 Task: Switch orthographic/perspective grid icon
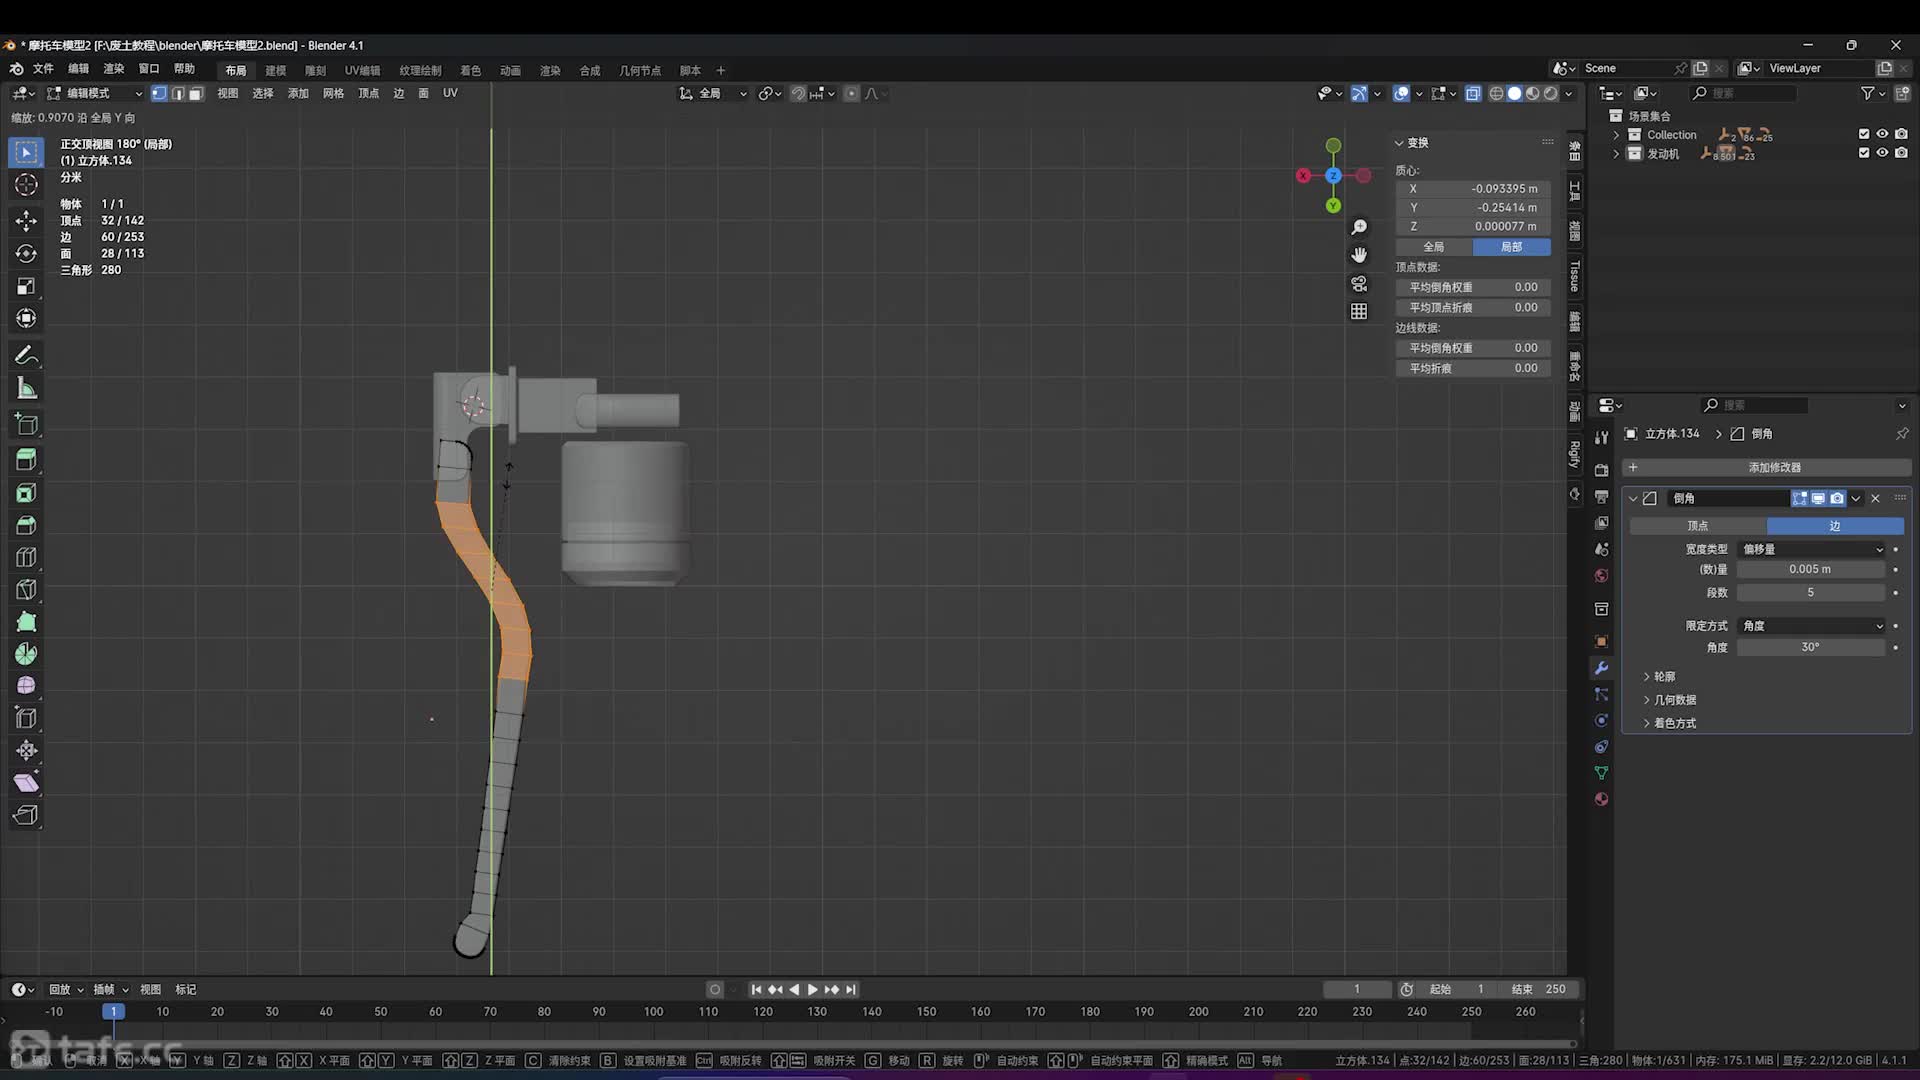1359,312
